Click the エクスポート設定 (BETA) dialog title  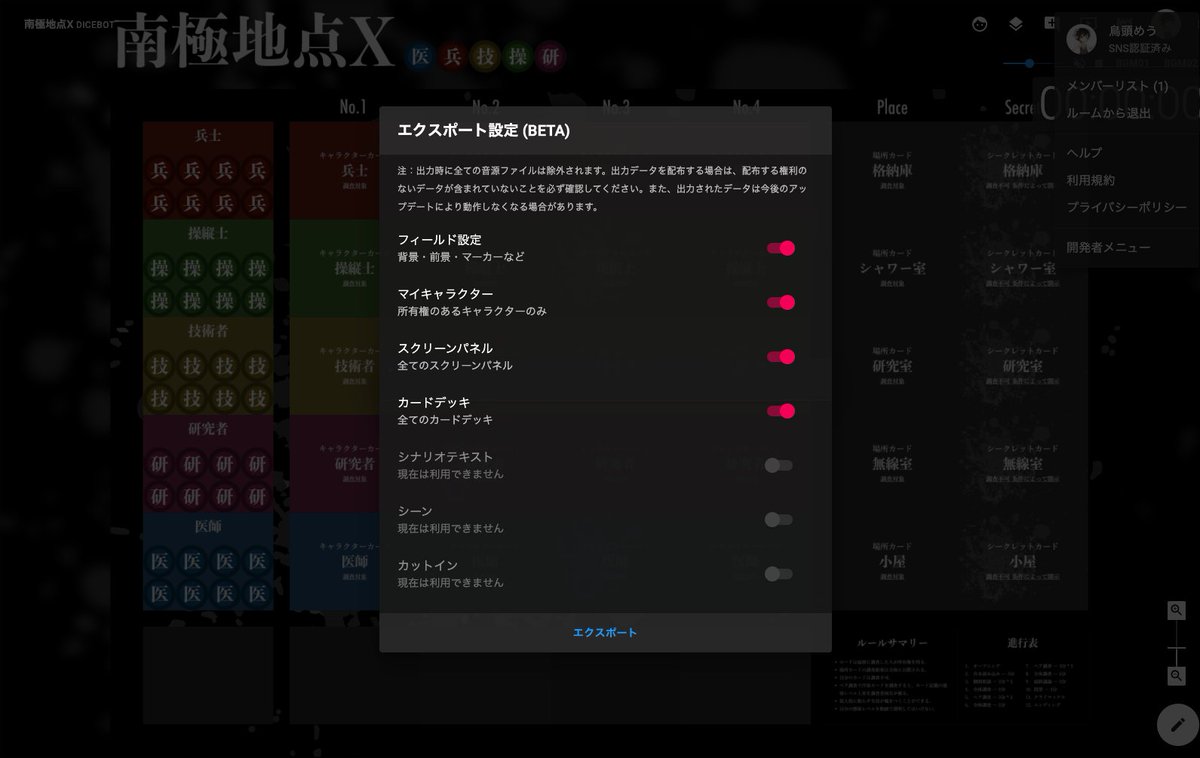click(x=484, y=130)
